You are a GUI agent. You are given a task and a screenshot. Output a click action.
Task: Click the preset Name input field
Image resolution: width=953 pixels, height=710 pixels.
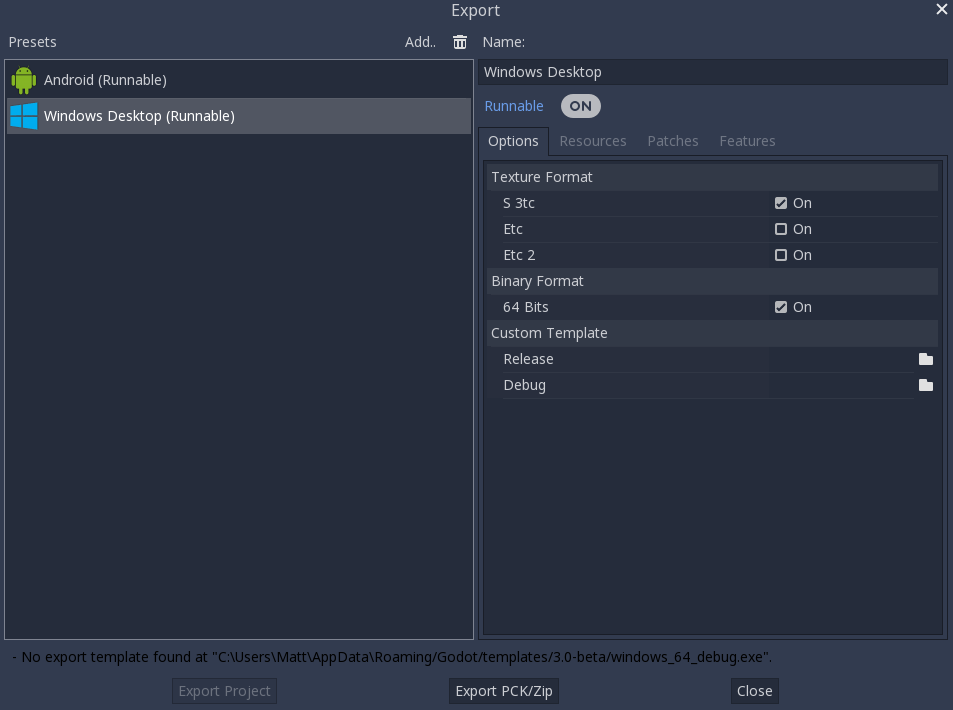point(712,72)
